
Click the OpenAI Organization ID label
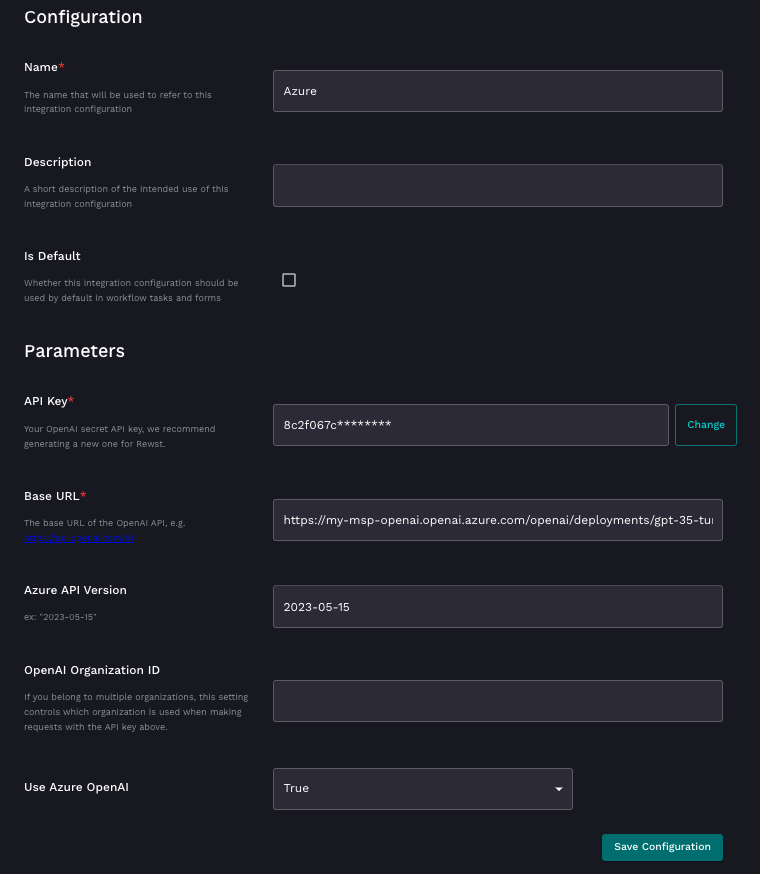click(92, 670)
